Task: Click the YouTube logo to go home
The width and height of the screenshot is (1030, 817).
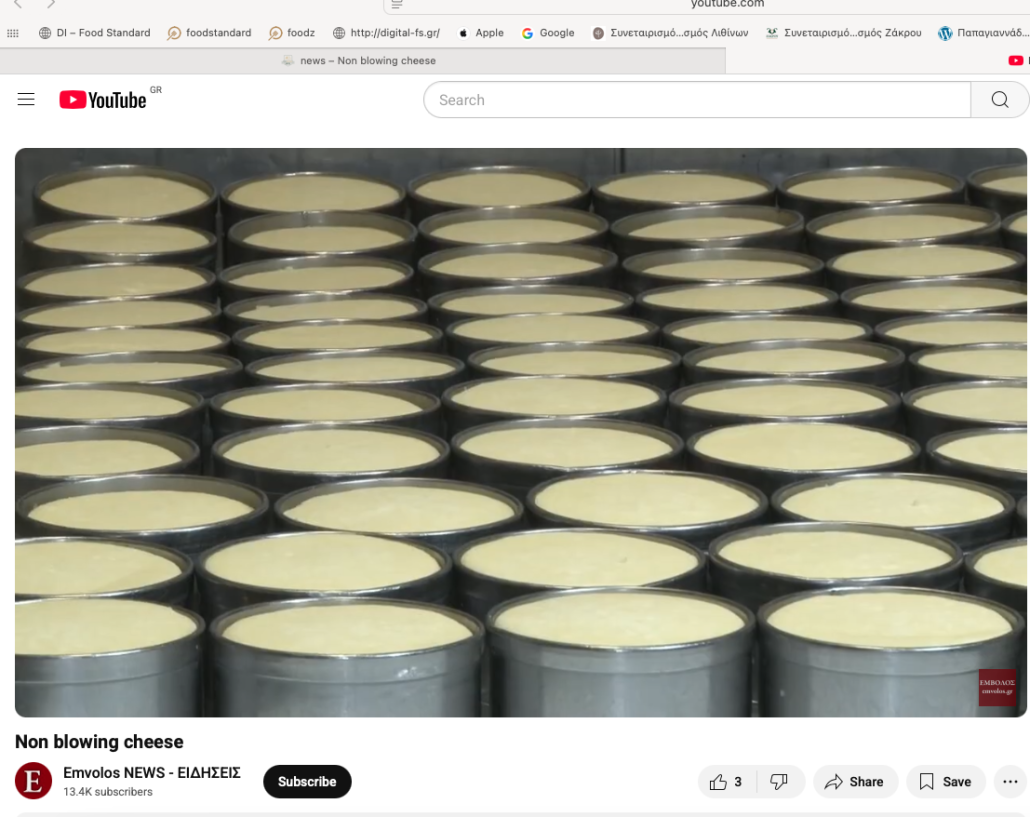Action: click(x=103, y=100)
